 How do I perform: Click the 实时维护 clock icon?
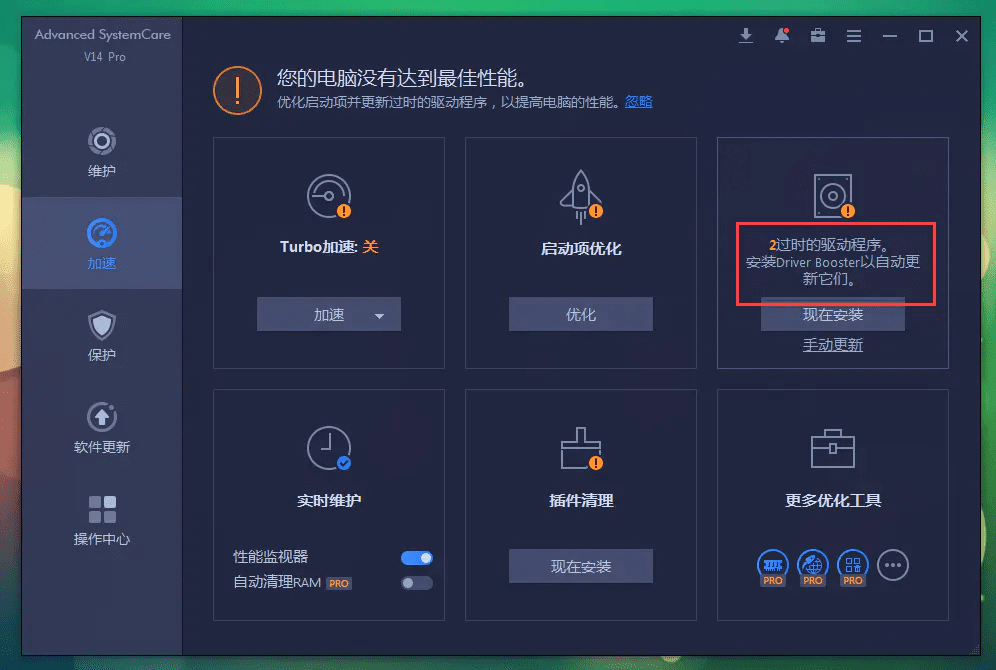coord(329,448)
